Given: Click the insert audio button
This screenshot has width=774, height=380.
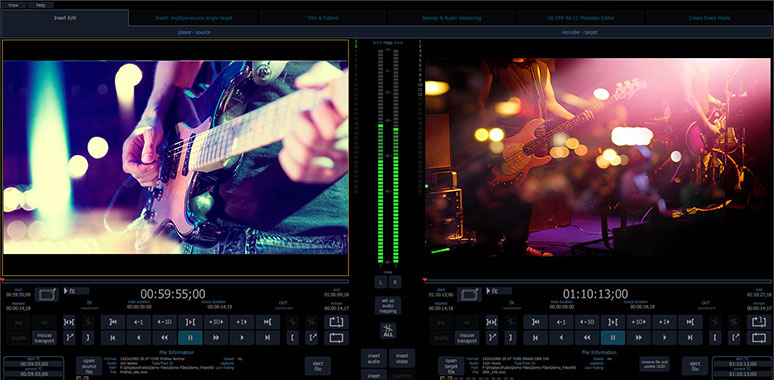Looking at the screenshot, I should click(374, 358).
